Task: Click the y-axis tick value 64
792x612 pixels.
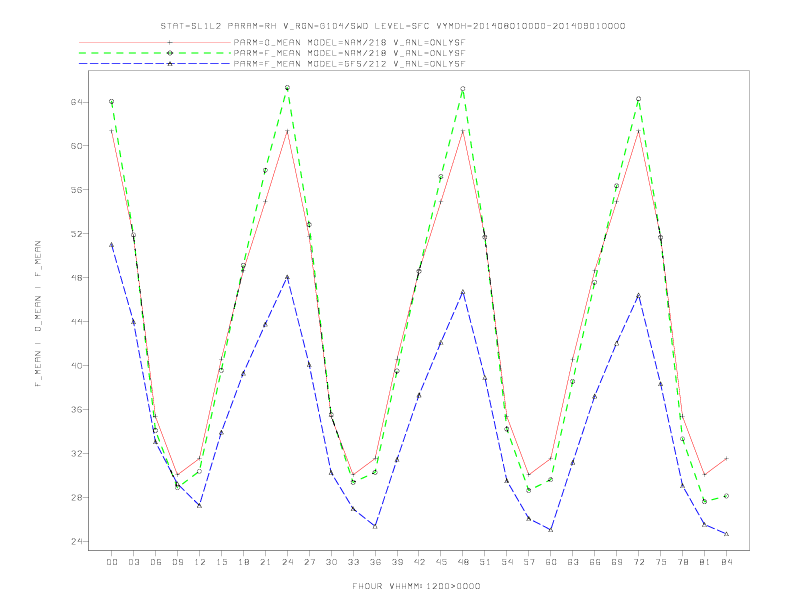Action: point(77,102)
